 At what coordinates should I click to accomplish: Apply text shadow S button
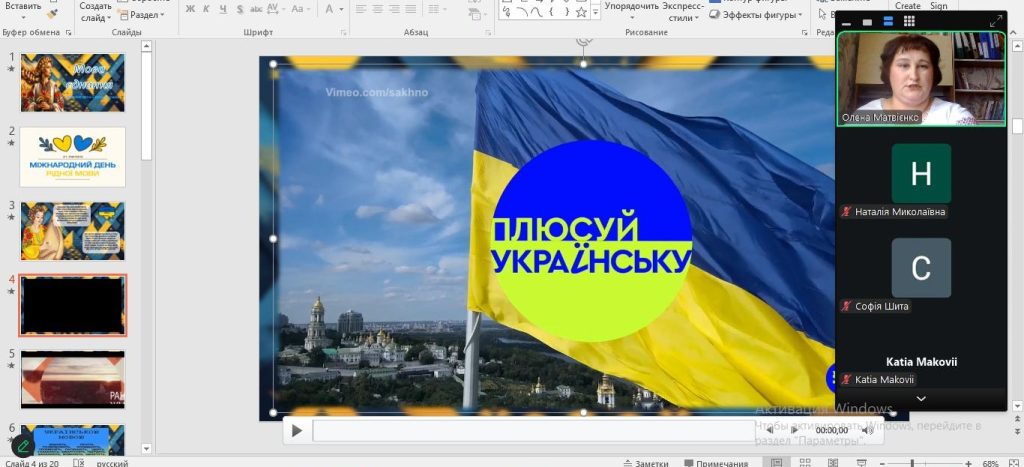[240, 9]
